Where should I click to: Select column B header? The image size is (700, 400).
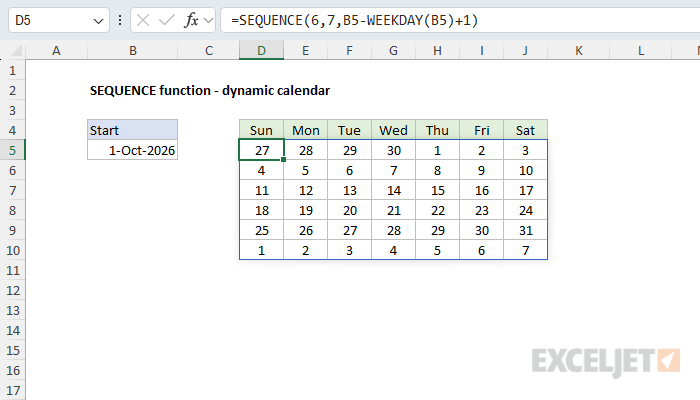pyautogui.click(x=133, y=50)
